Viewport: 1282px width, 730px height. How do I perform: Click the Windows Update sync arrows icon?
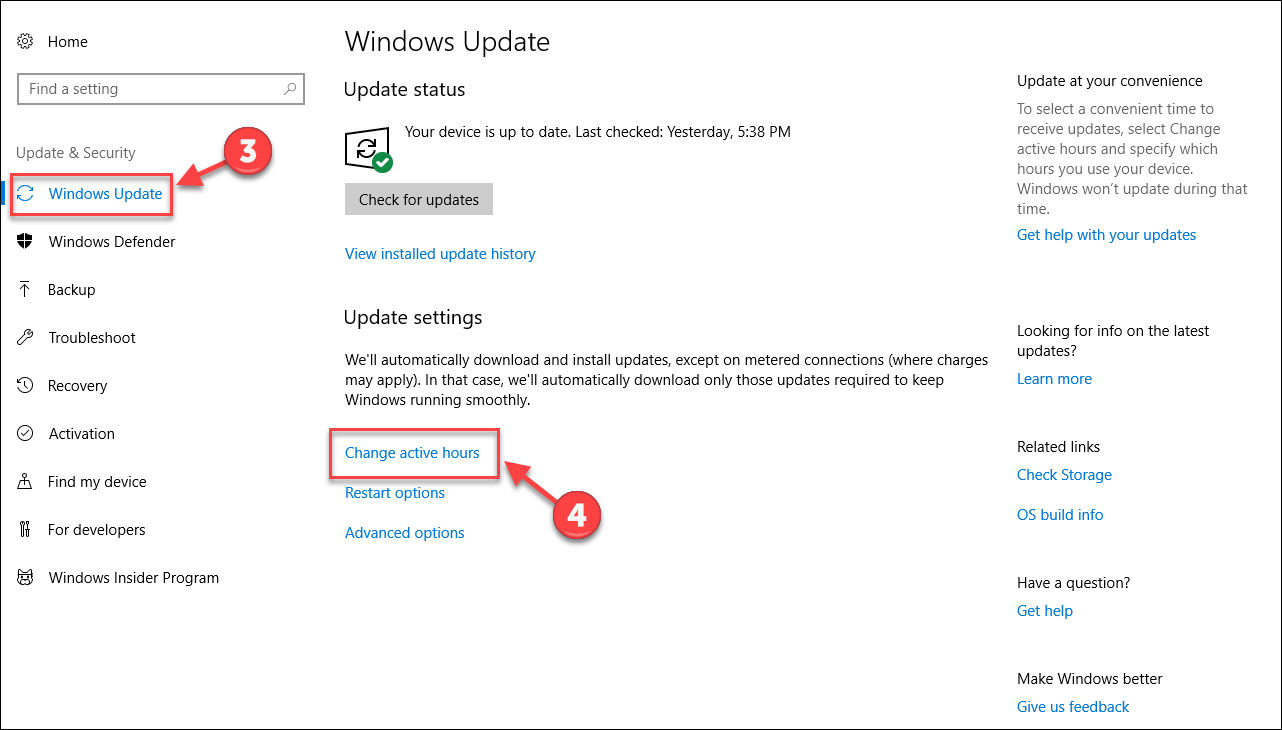point(26,194)
